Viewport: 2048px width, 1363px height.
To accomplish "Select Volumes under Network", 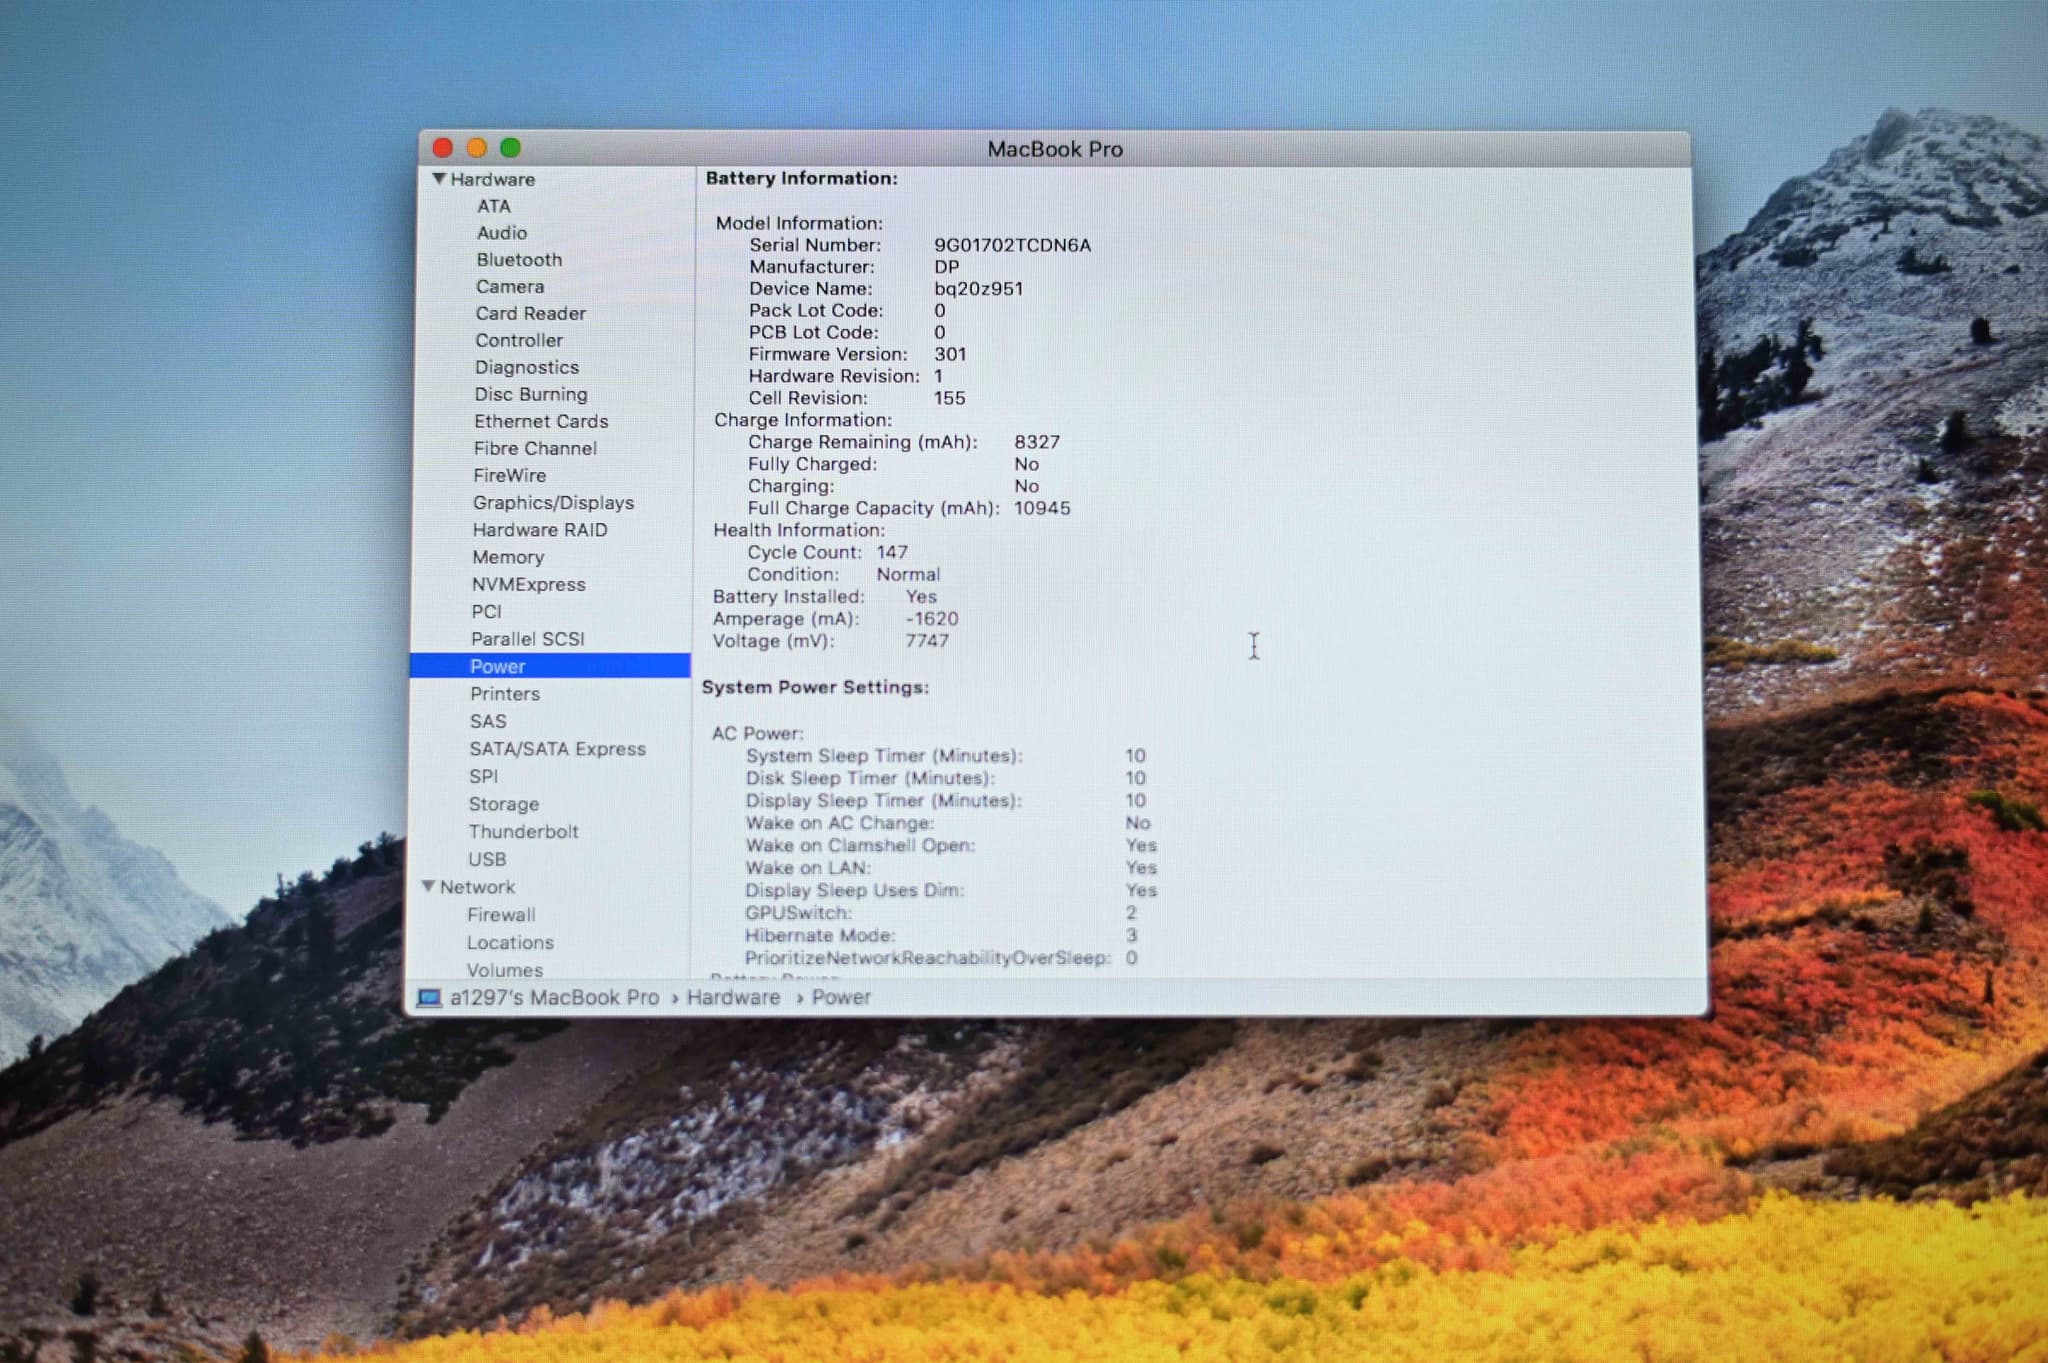I will [505, 970].
